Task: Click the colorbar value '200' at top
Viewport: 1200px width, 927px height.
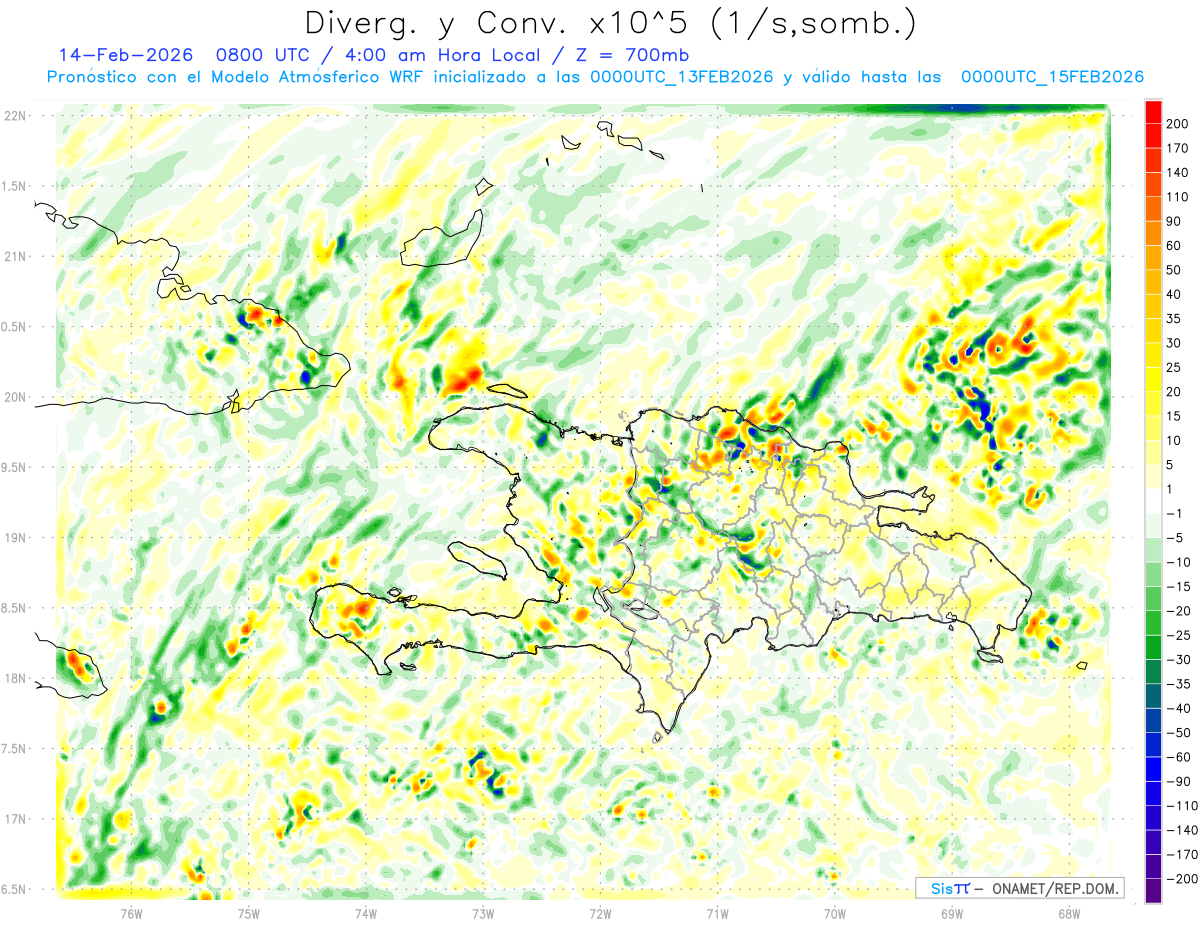Action: 1177,124
